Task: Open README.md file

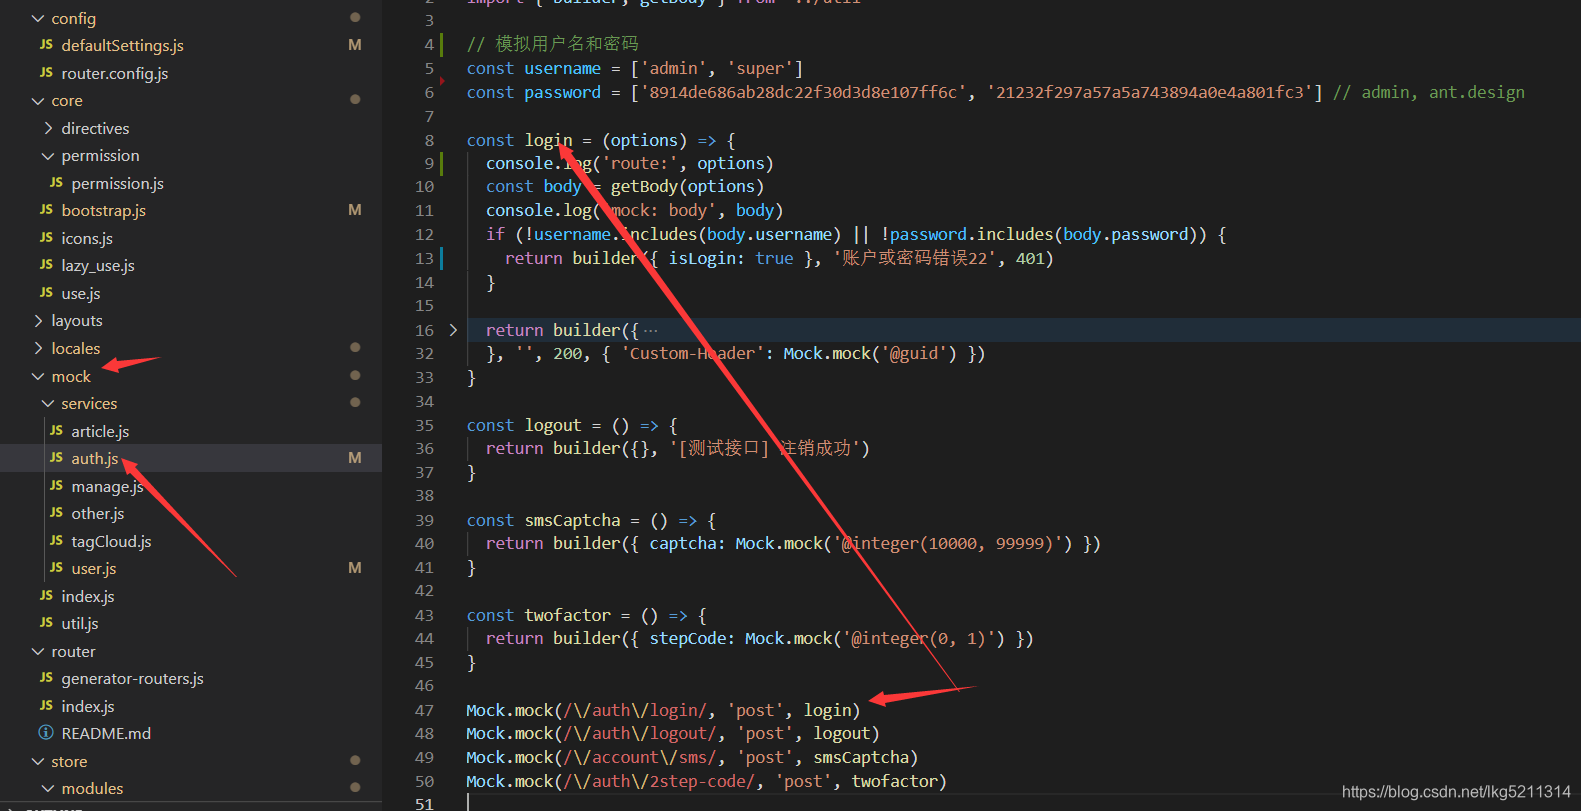Action: point(106,733)
